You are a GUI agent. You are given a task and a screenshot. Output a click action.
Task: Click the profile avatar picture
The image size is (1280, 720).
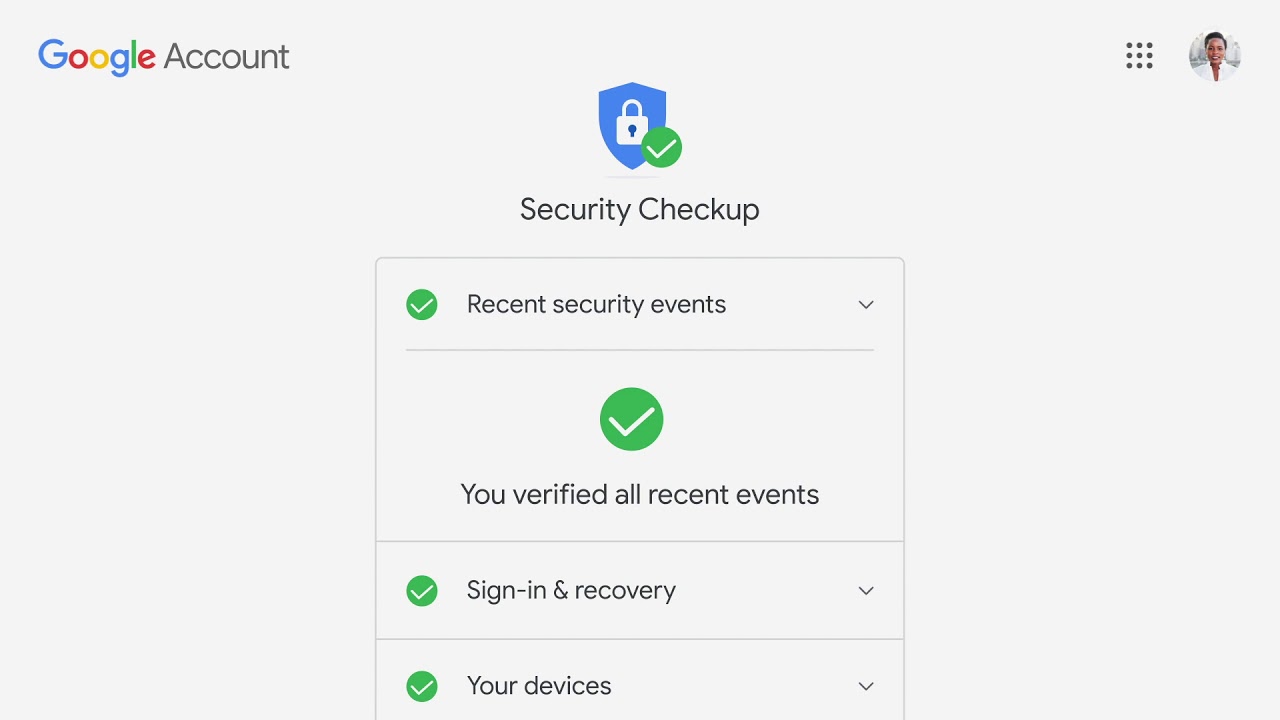click(x=1214, y=56)
